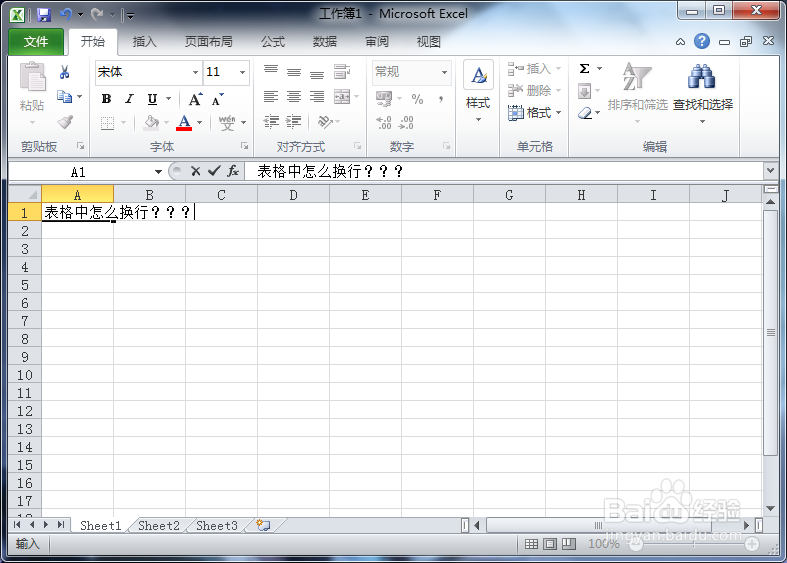787x563 pixels.
Task: Switch to the 页面布局 tab
Action: [x=209, y=42]
